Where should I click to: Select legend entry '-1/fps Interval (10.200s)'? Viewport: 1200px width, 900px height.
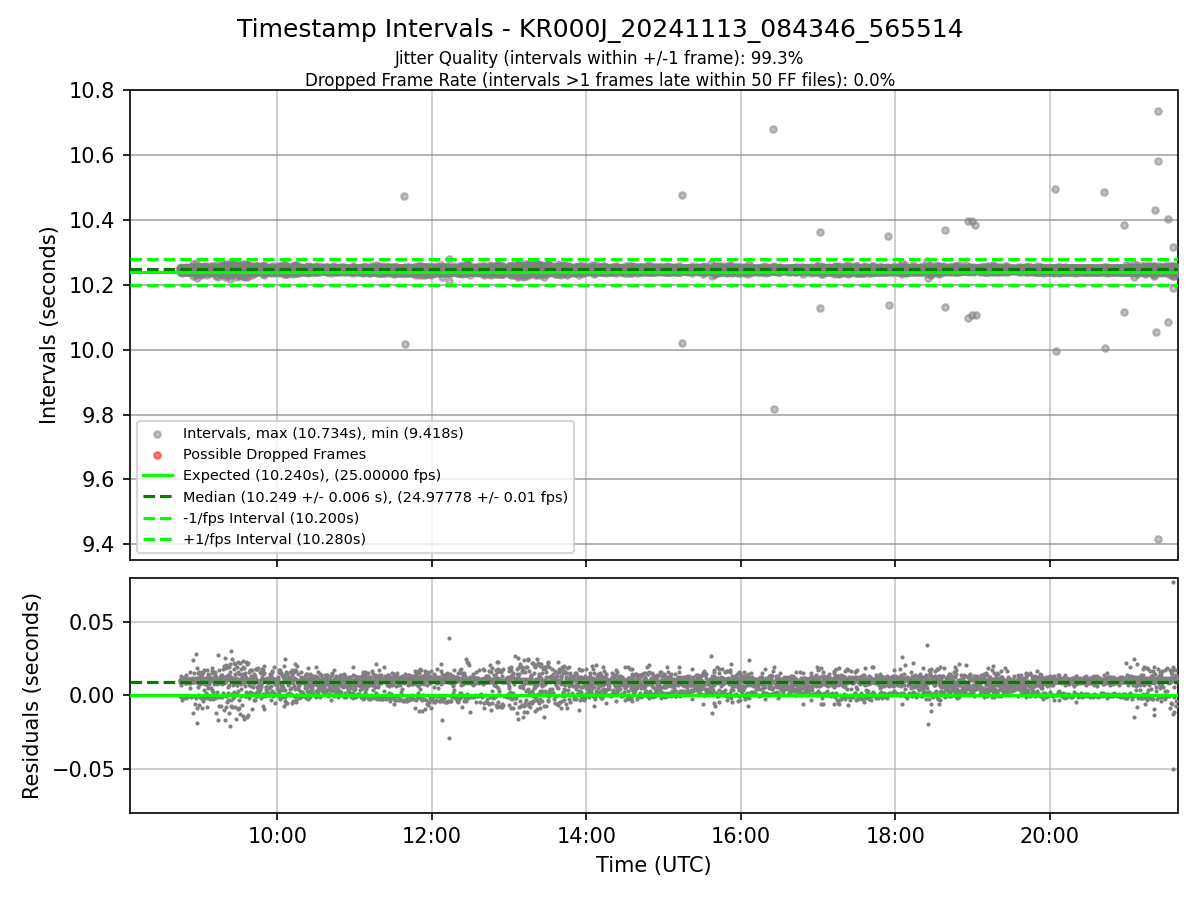tap(271, 518)
